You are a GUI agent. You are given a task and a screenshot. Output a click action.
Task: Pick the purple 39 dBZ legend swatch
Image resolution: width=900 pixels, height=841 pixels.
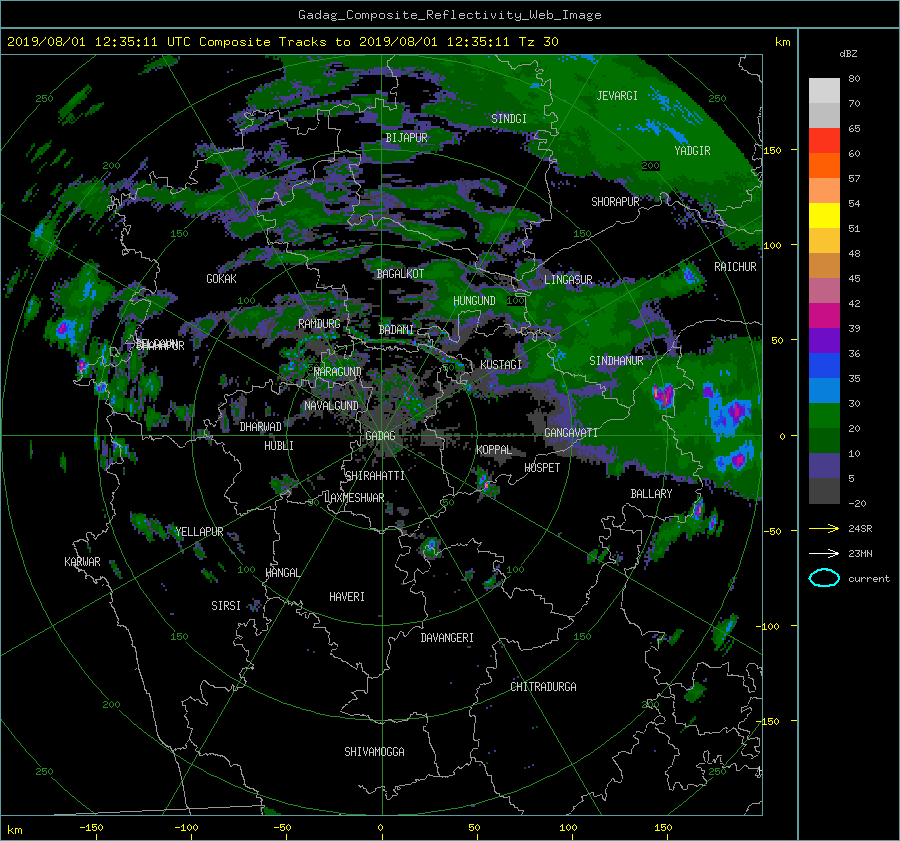click(824, 340)
